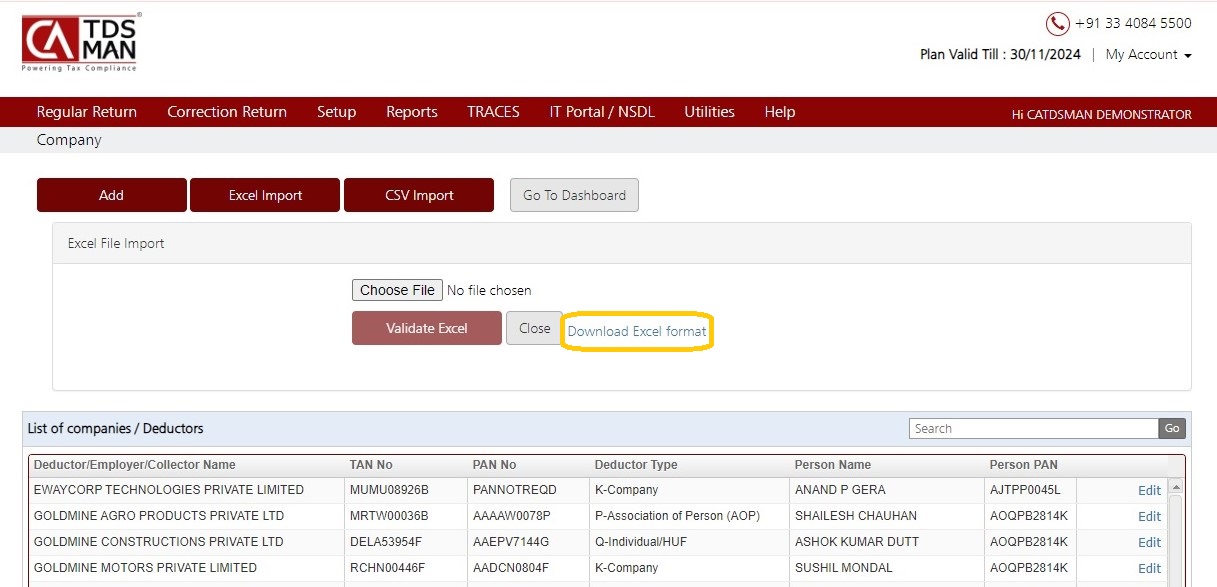The width and height of the screenshot is (1217, 587).
Task: Go To Dashboard button
Action: (574, 195)
